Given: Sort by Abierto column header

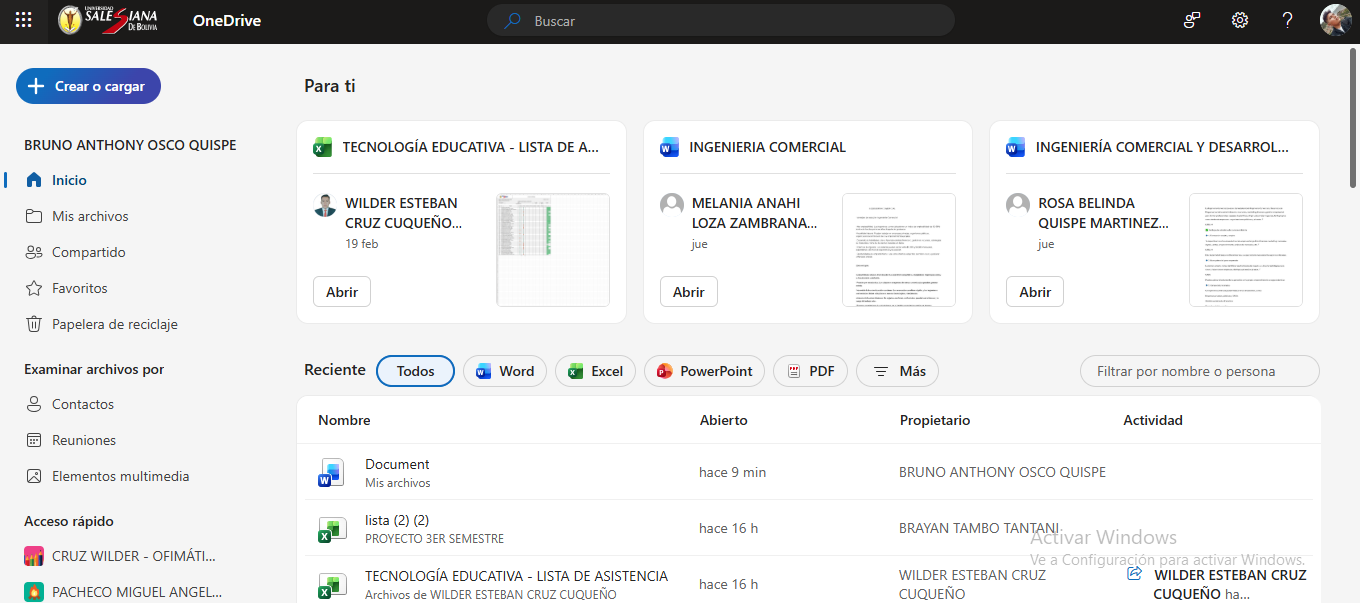Looking at the screenshot, I should [723, 420].
